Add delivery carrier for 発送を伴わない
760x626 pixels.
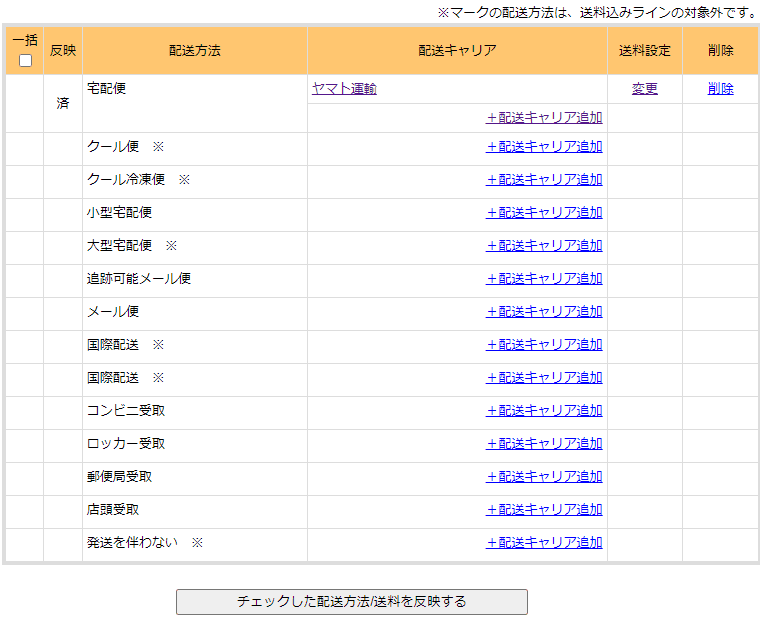(x=544, y=542)
